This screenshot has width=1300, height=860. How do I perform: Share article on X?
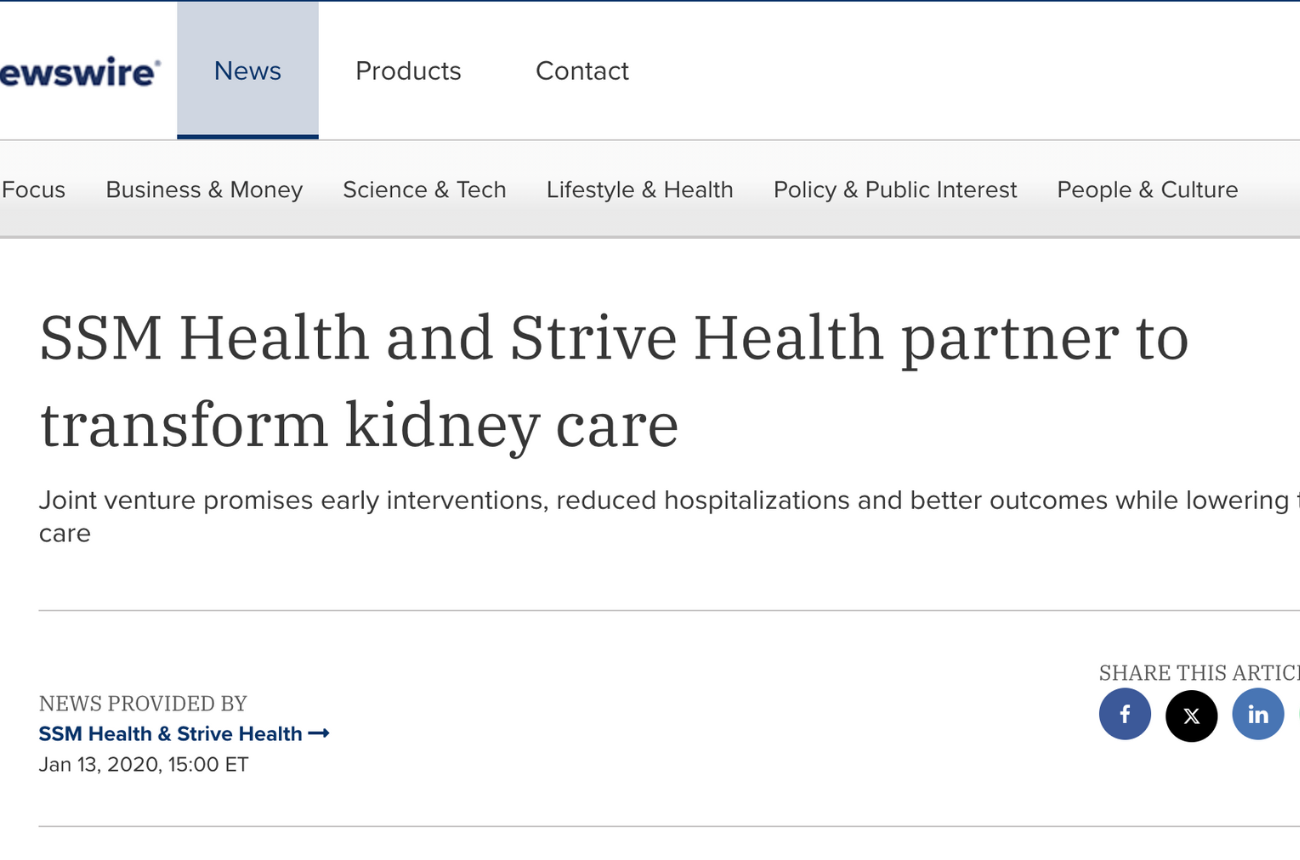coord(1191,715)
